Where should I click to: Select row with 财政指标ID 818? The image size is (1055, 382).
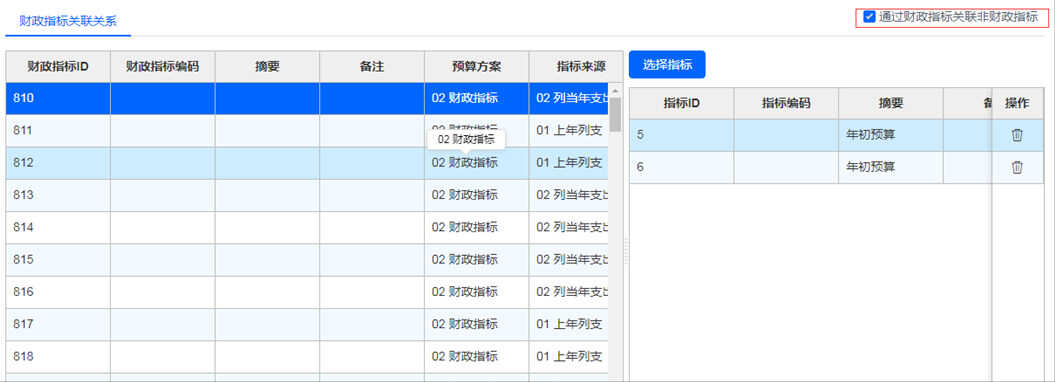[x=307, y=356]
